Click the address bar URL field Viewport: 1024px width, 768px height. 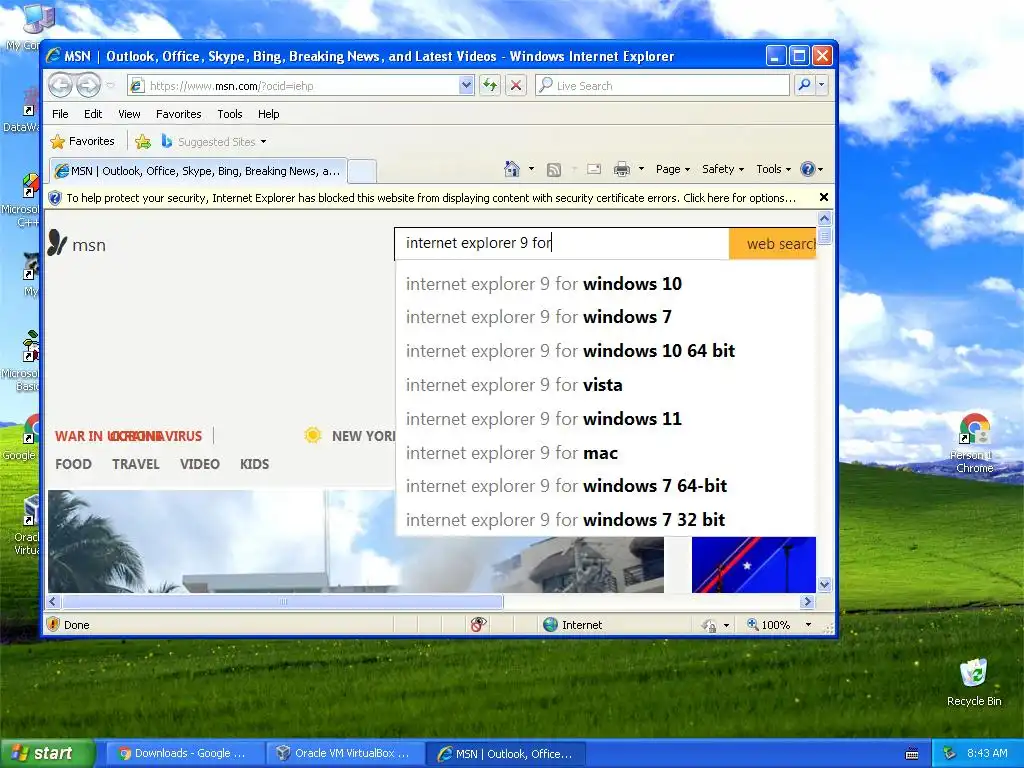[x=300, y=86]
